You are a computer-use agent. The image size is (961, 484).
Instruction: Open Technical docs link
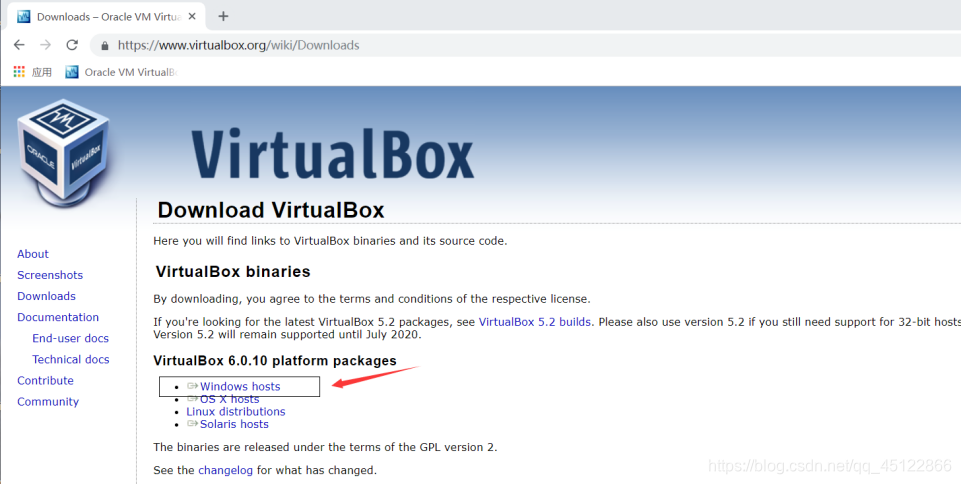pos(70,360)
